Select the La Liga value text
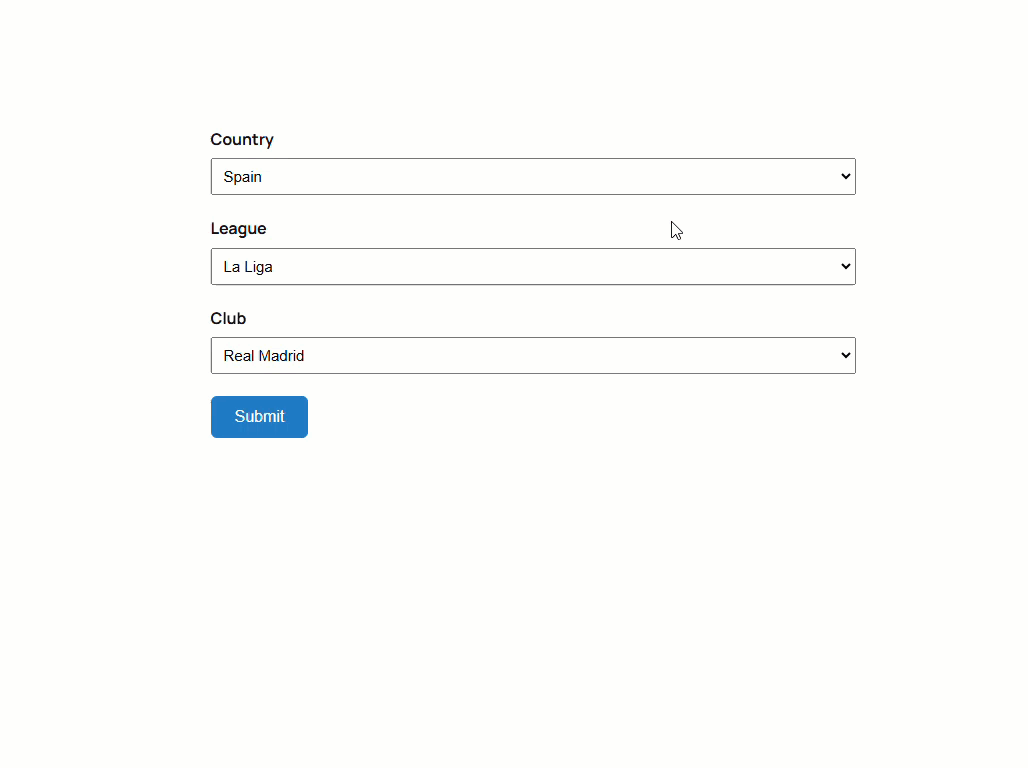Viewport: 1028px width, 768px height. click(248, 267)
